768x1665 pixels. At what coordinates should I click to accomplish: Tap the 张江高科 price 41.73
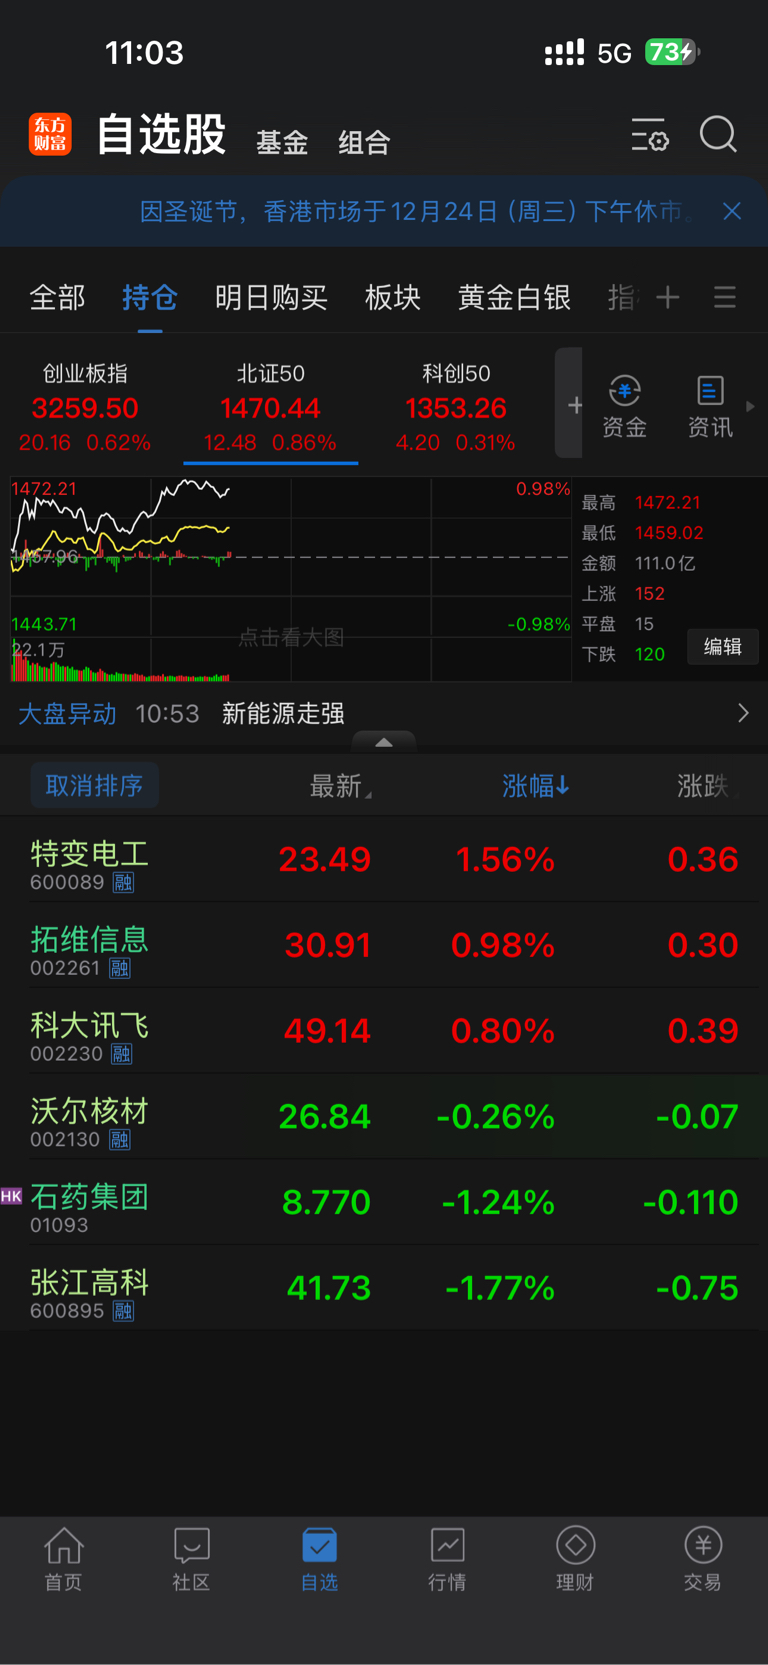(x=329, y=1288)
